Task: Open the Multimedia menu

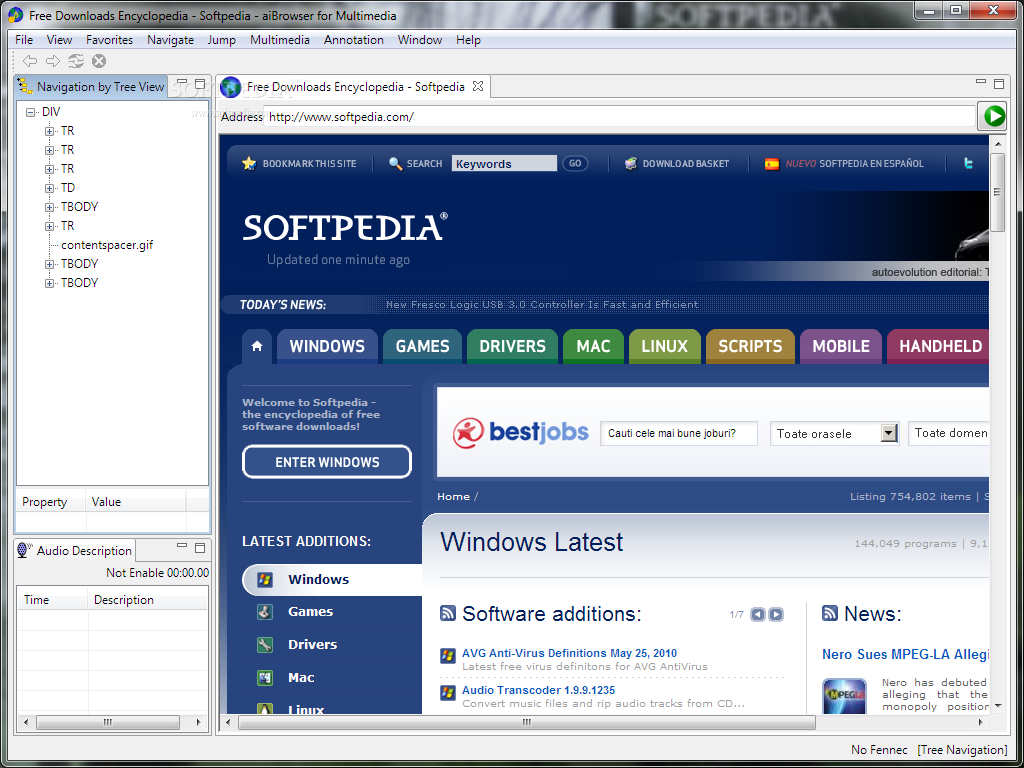Action: (280, 40)
